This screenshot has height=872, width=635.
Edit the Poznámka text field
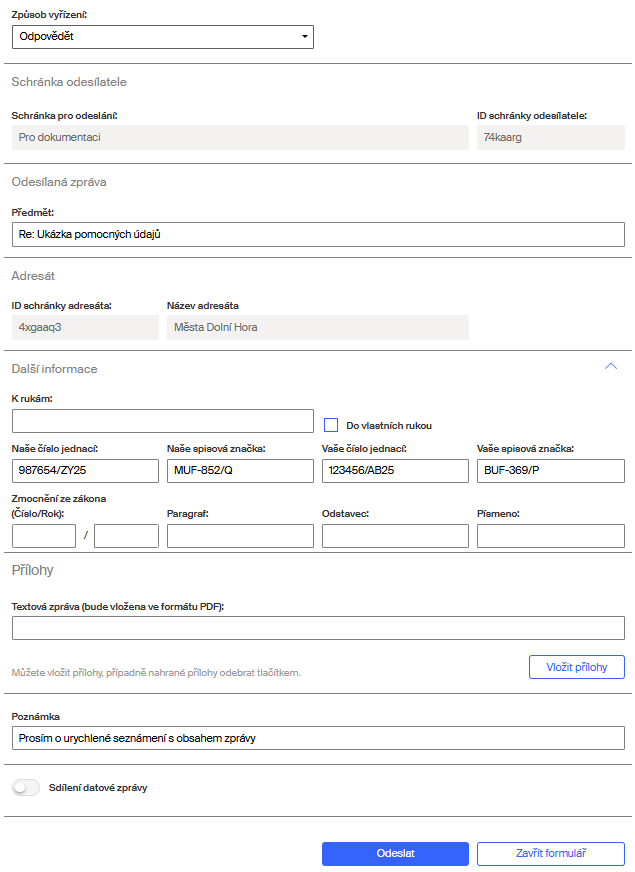click(318, 738)
